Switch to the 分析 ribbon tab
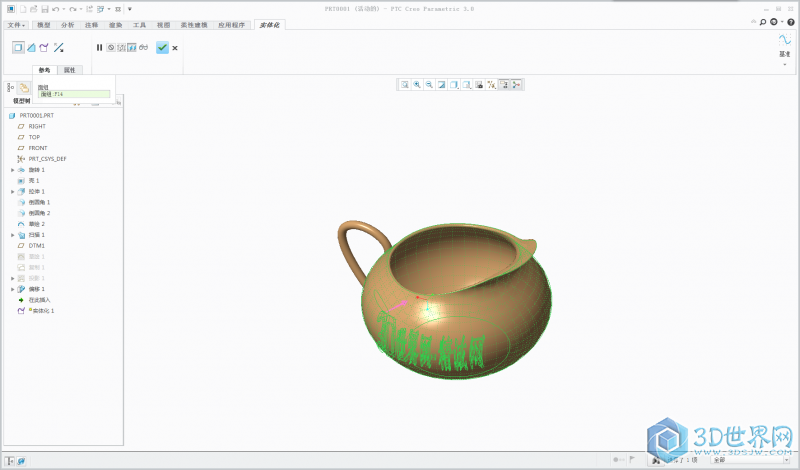The width and height of the screenshot is (800, 470). pyautogui.click(x=67, y=23)
